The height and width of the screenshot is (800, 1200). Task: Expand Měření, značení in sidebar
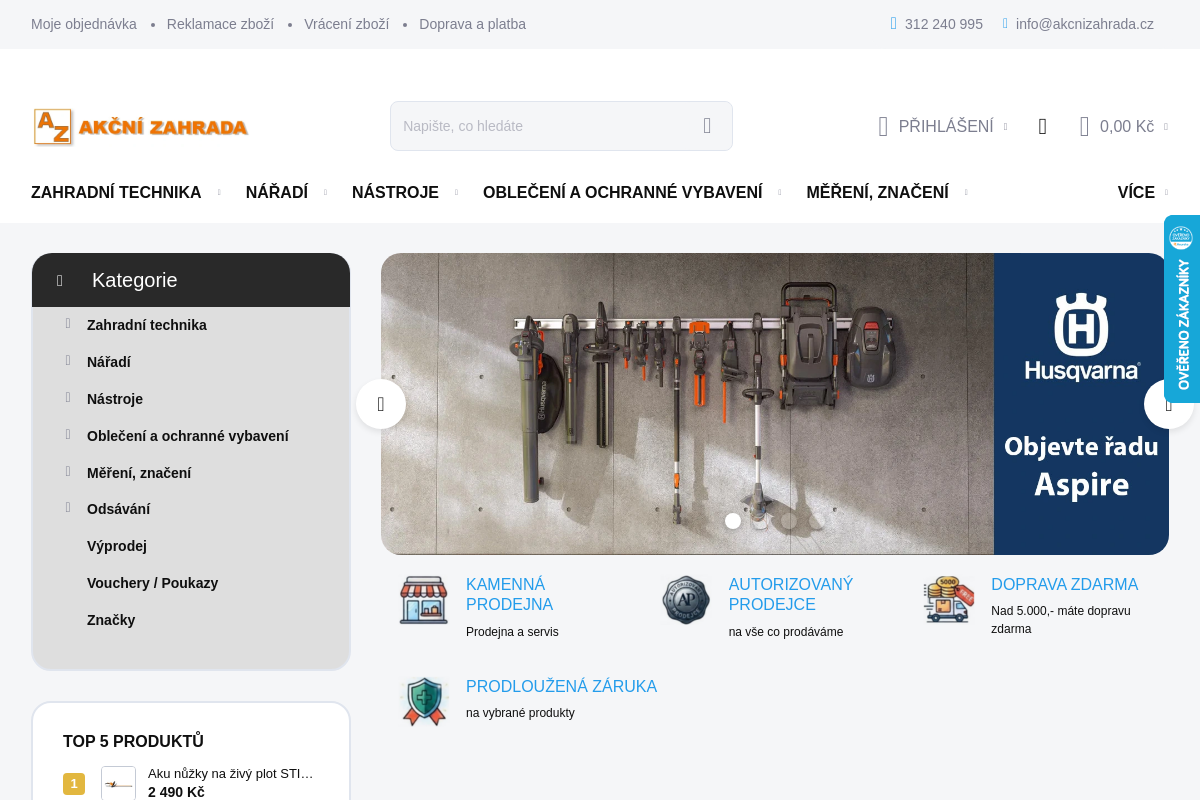[x=68, y=472]
